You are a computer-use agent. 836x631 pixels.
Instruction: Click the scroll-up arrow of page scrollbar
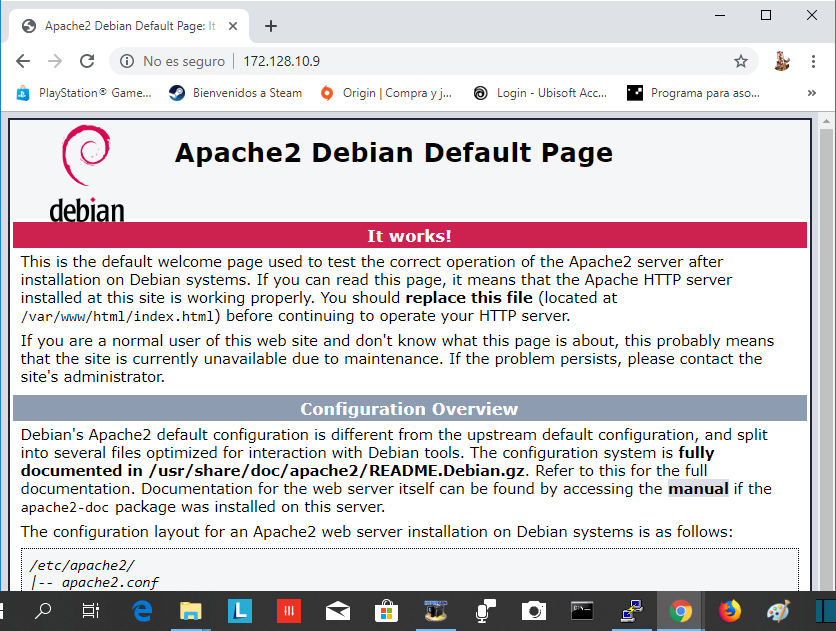coord(826,123)
